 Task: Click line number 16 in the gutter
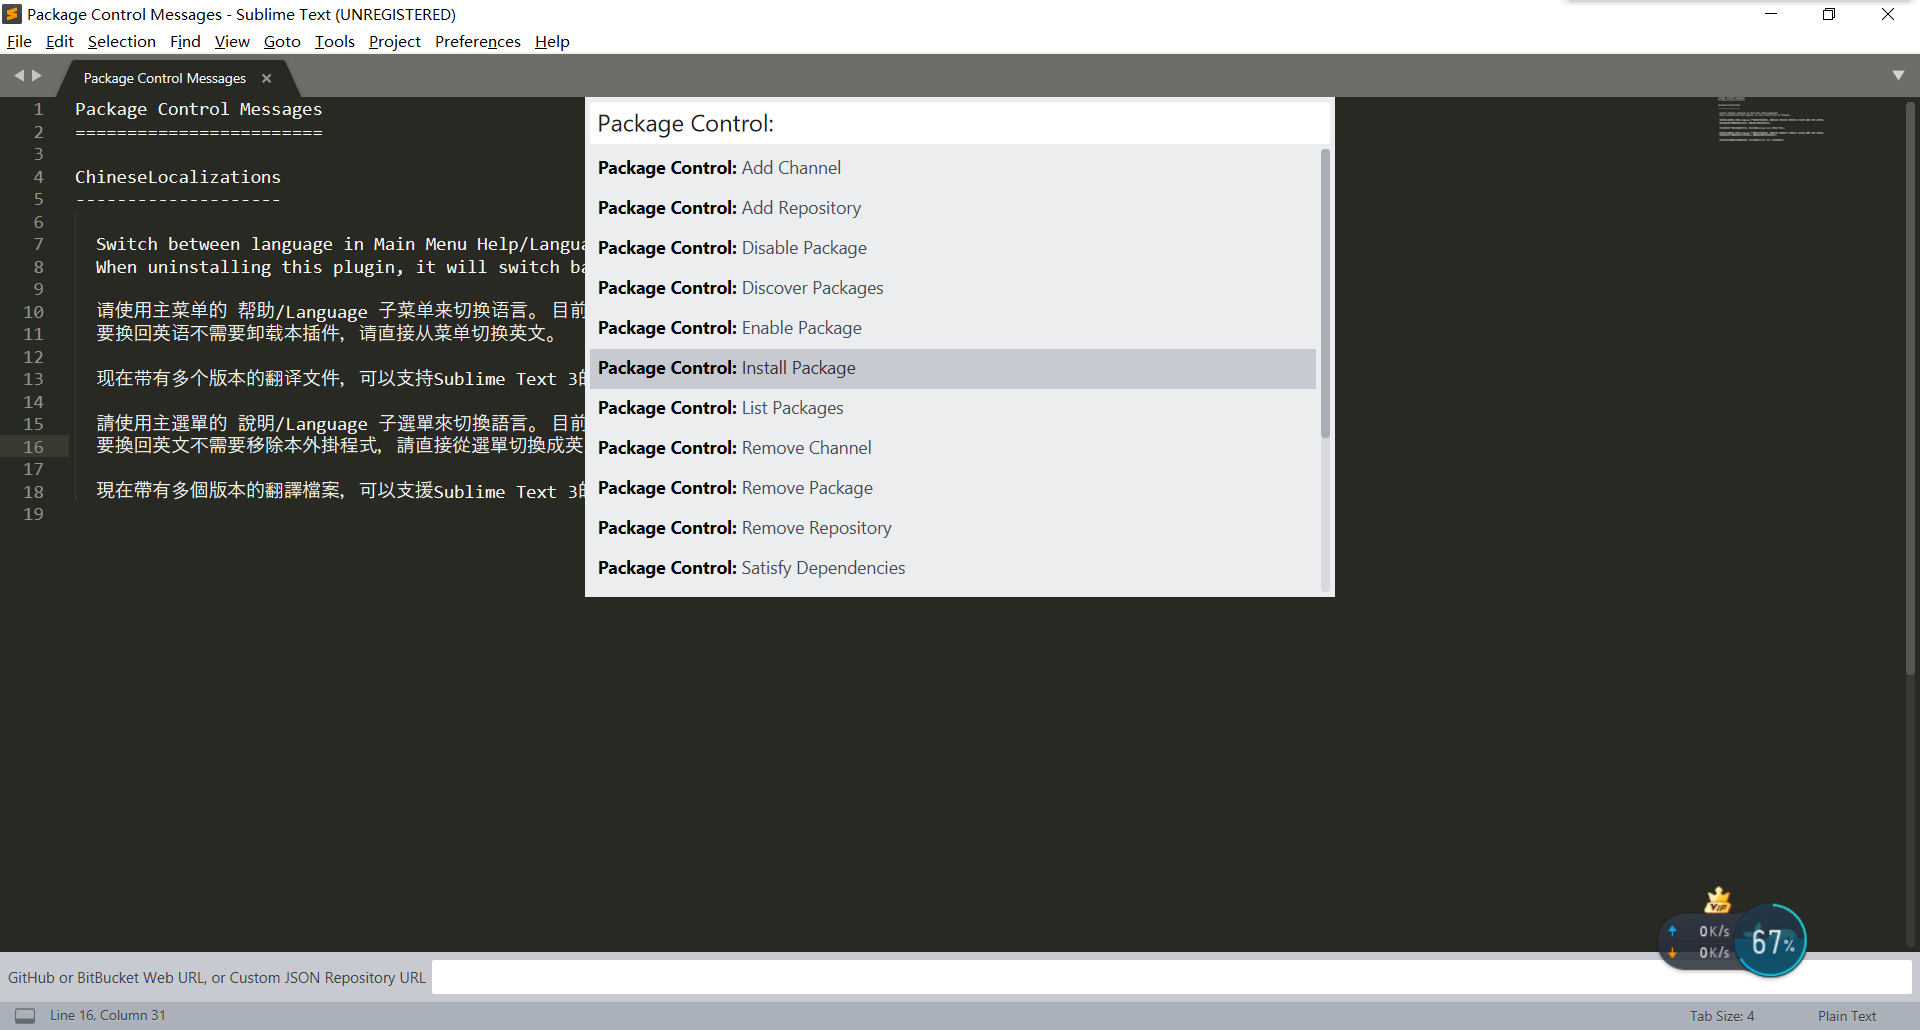tap(33, 447)
